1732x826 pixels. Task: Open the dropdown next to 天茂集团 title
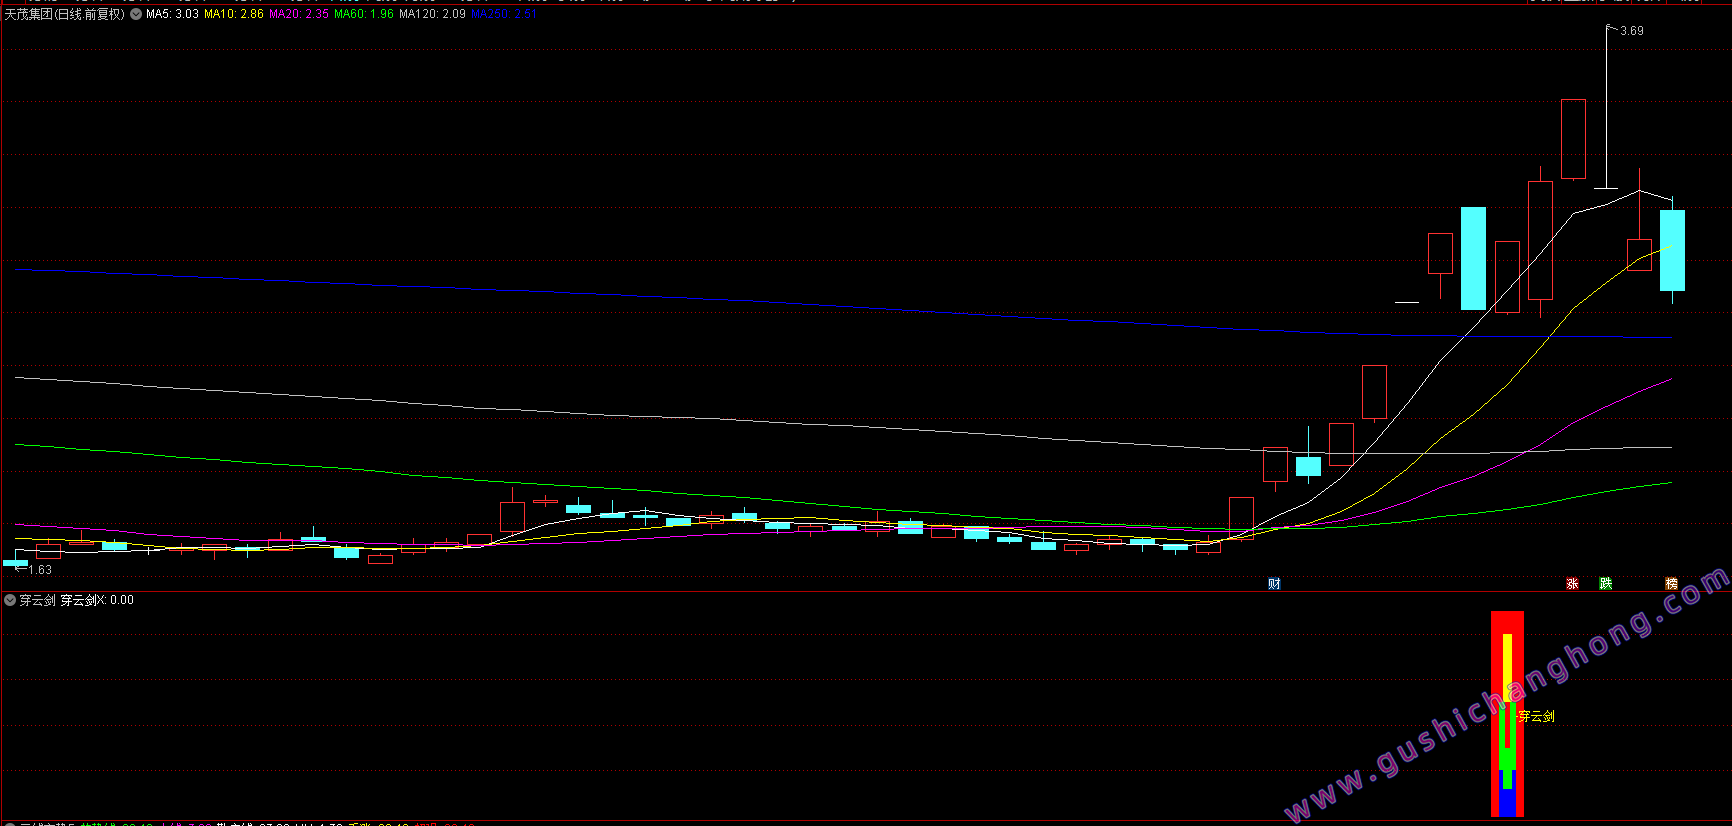click(136, 14)
